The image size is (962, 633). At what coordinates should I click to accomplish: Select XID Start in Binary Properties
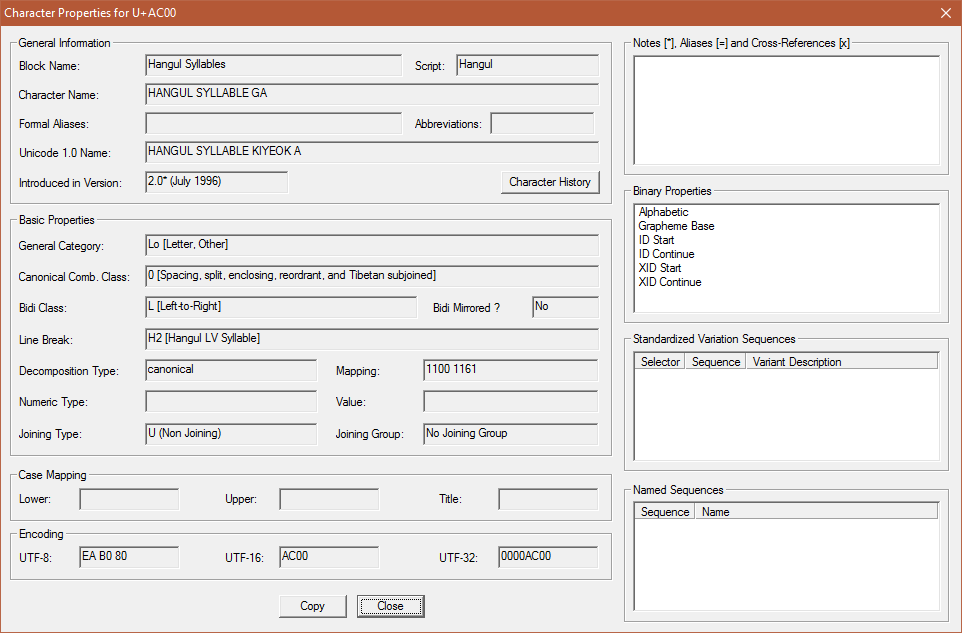pyautogui.click(x=660, y=269)
